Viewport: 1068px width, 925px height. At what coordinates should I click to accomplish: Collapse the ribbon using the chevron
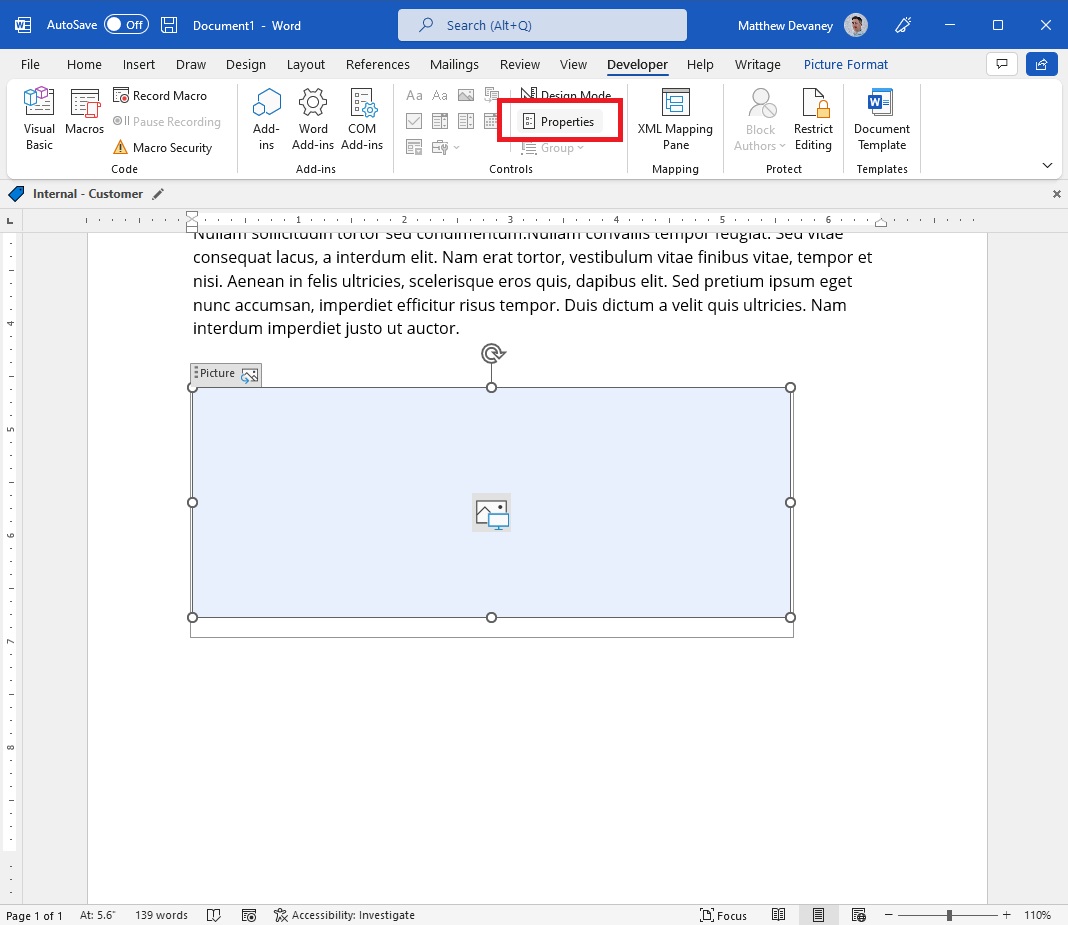(x=1047, y=165)
